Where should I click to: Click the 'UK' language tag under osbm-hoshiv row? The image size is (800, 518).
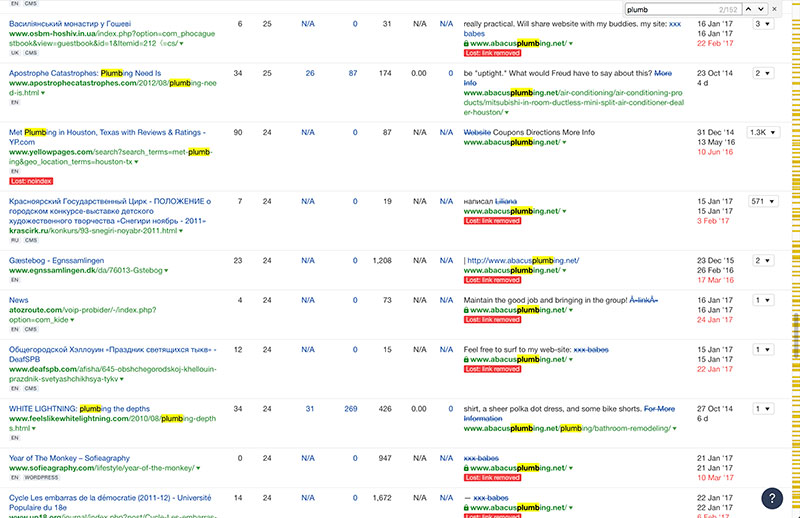[15, 53]
